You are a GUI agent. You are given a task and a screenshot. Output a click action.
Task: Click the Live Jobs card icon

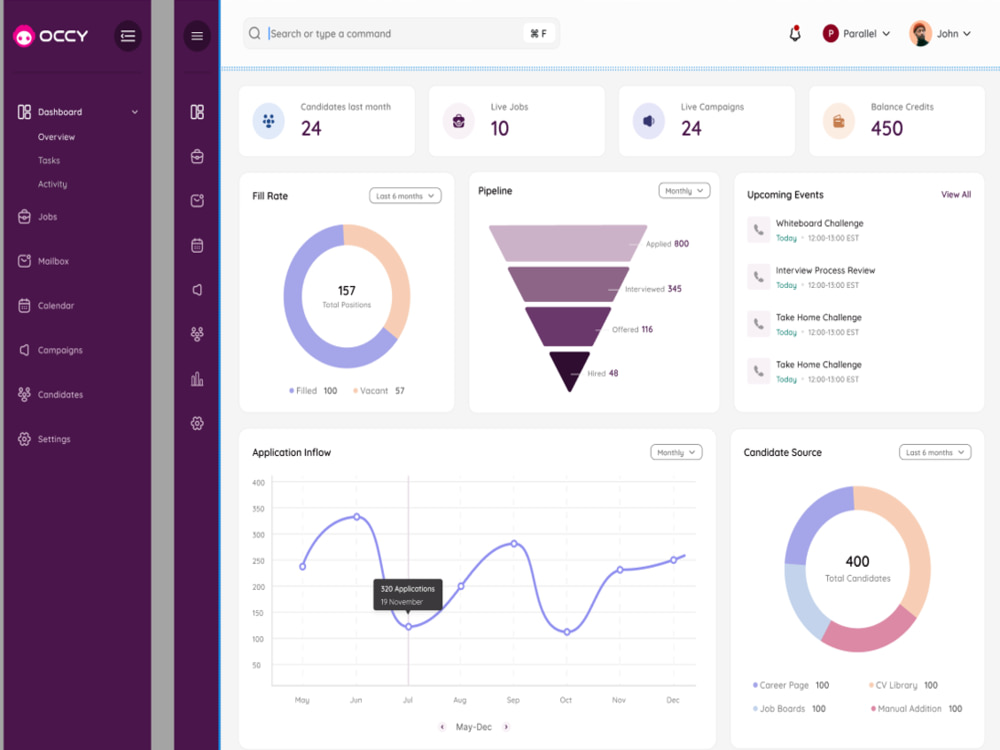(x=459, y=121)
